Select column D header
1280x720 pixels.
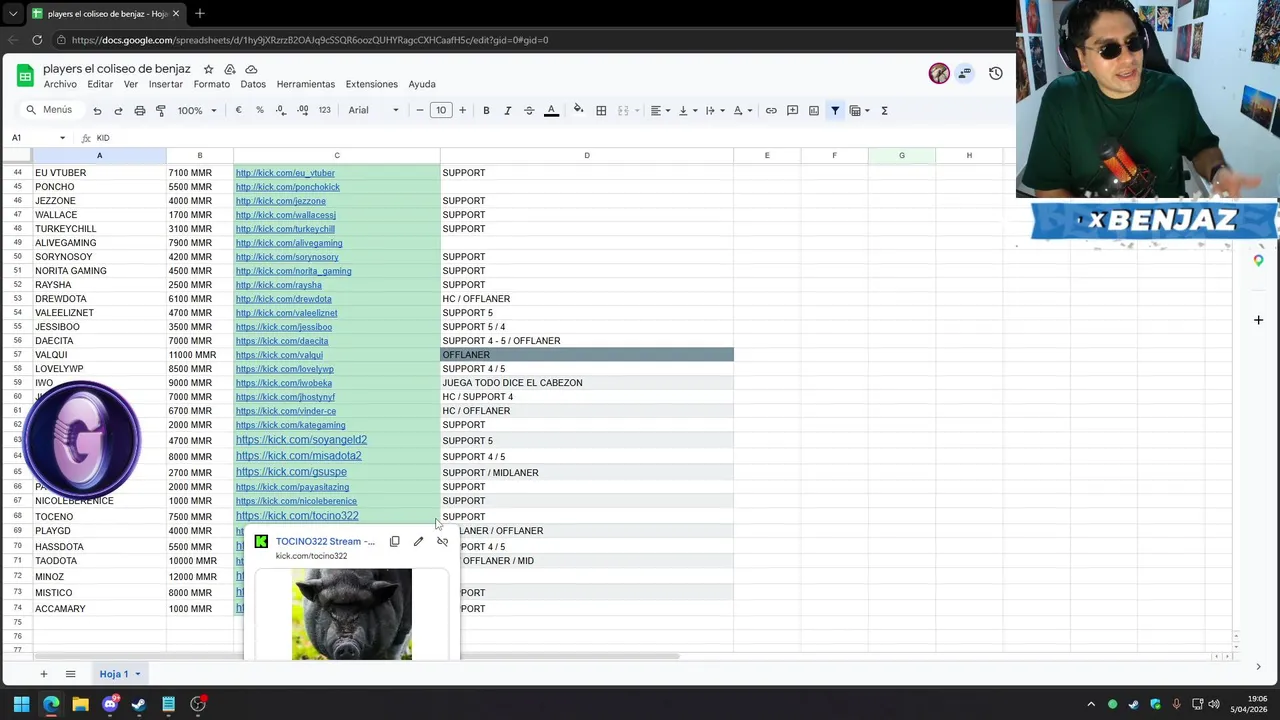pyautogui.click(x=587, y=156)
